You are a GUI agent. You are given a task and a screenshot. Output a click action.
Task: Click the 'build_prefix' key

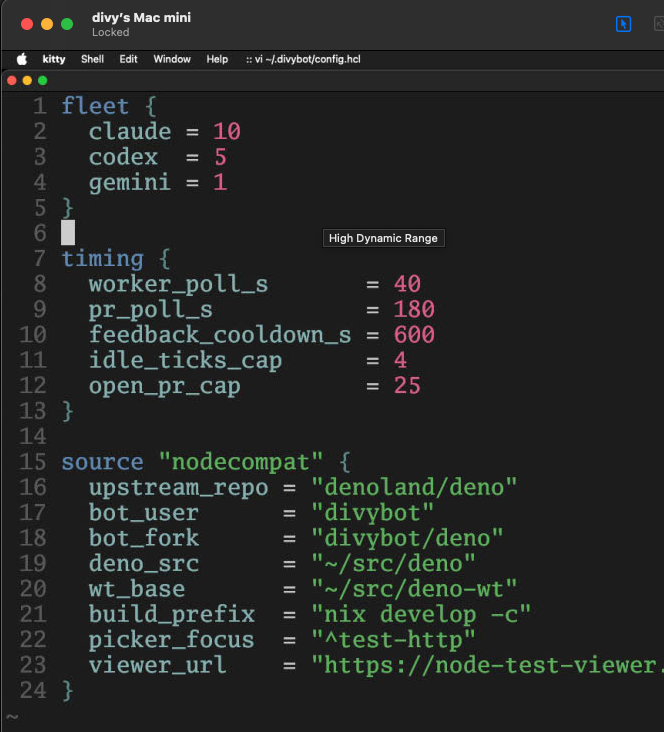click(172, 615)
